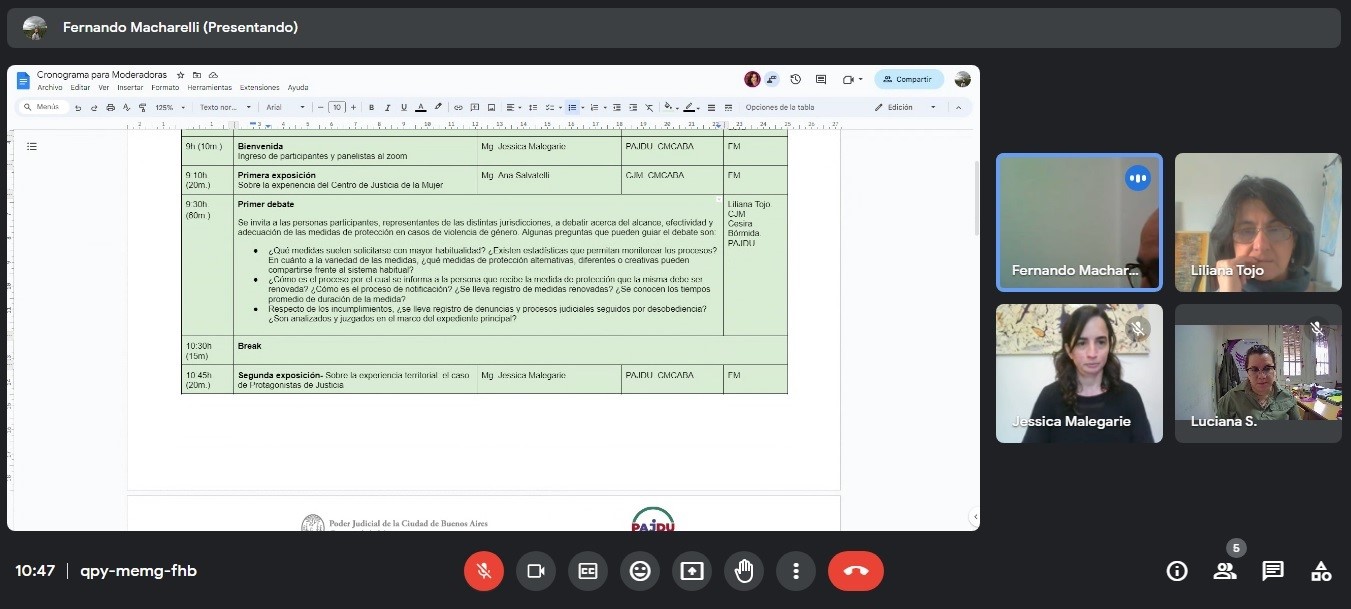Viewport: 1351px width, 609px height.
Task: Open the Arial font dropdown
Action: pyautogui.click(x=284, y=107)
